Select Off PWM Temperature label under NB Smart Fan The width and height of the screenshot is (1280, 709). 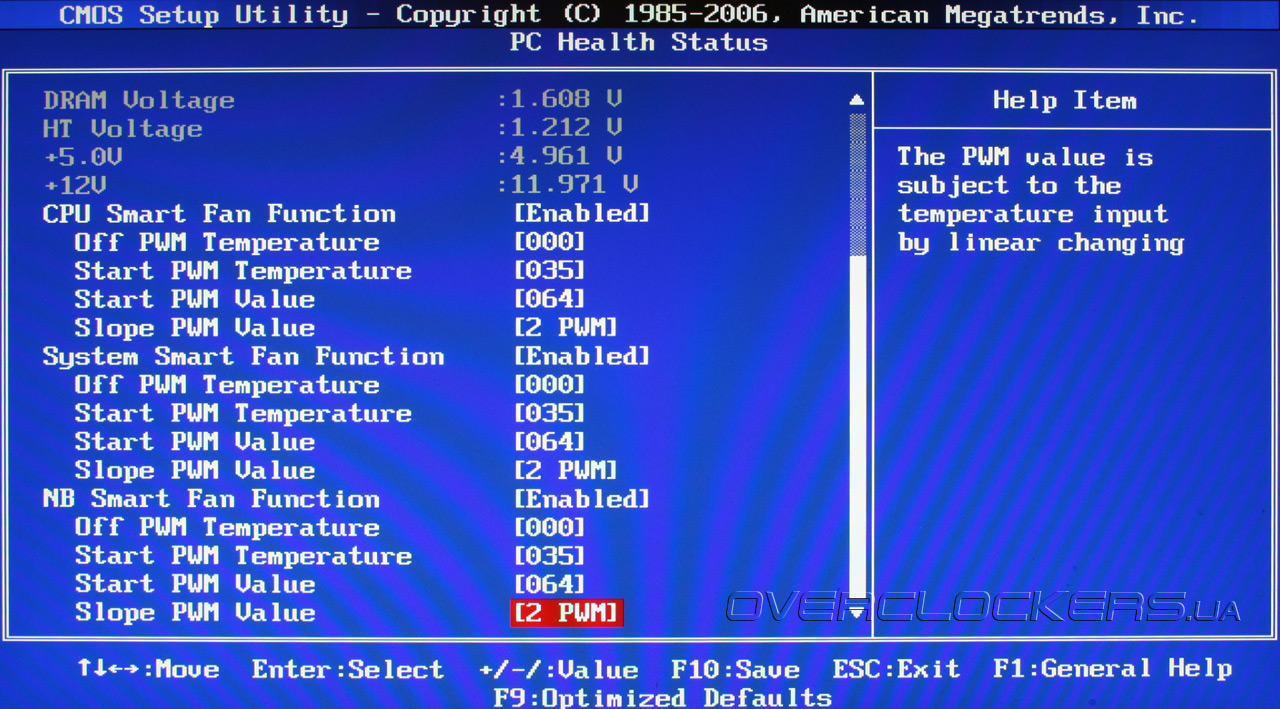tap(227, 527)
